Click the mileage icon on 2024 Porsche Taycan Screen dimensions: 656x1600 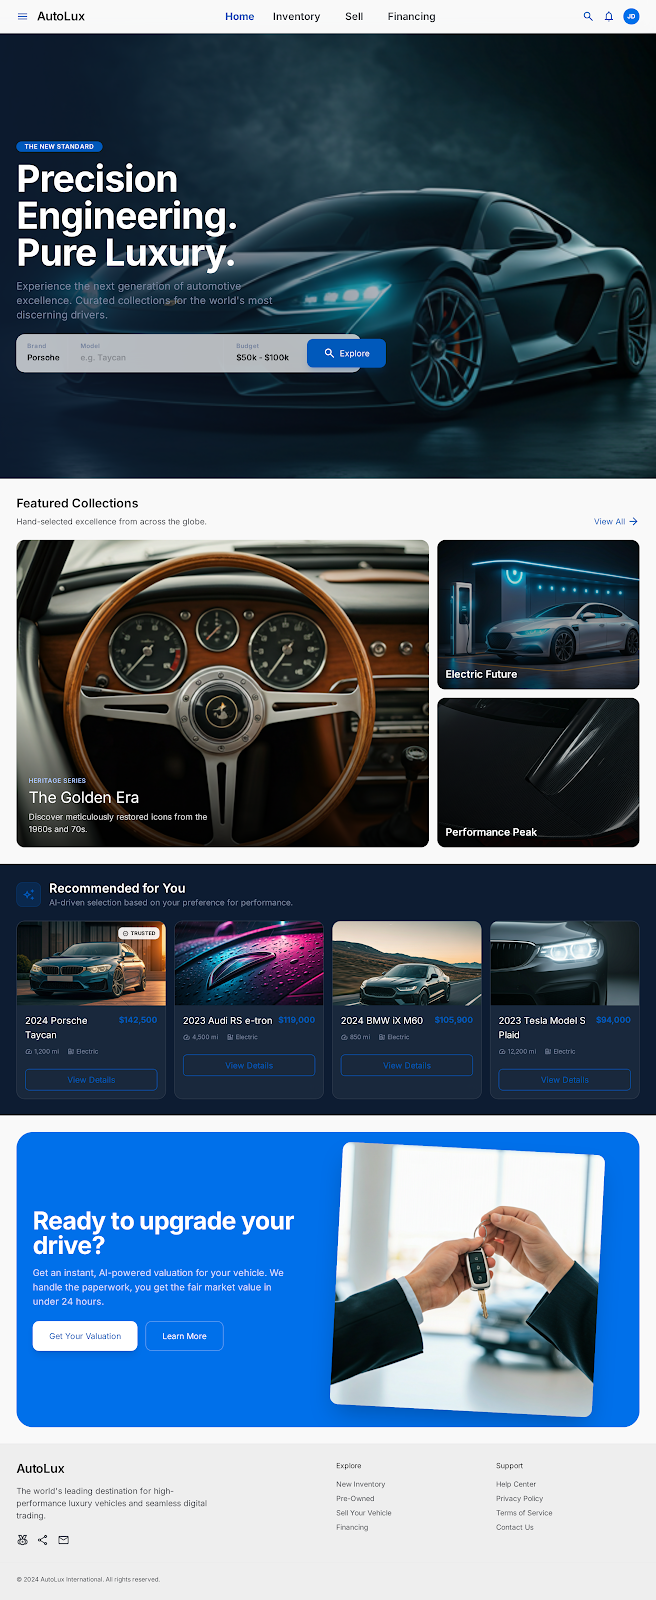point(28,1051)
